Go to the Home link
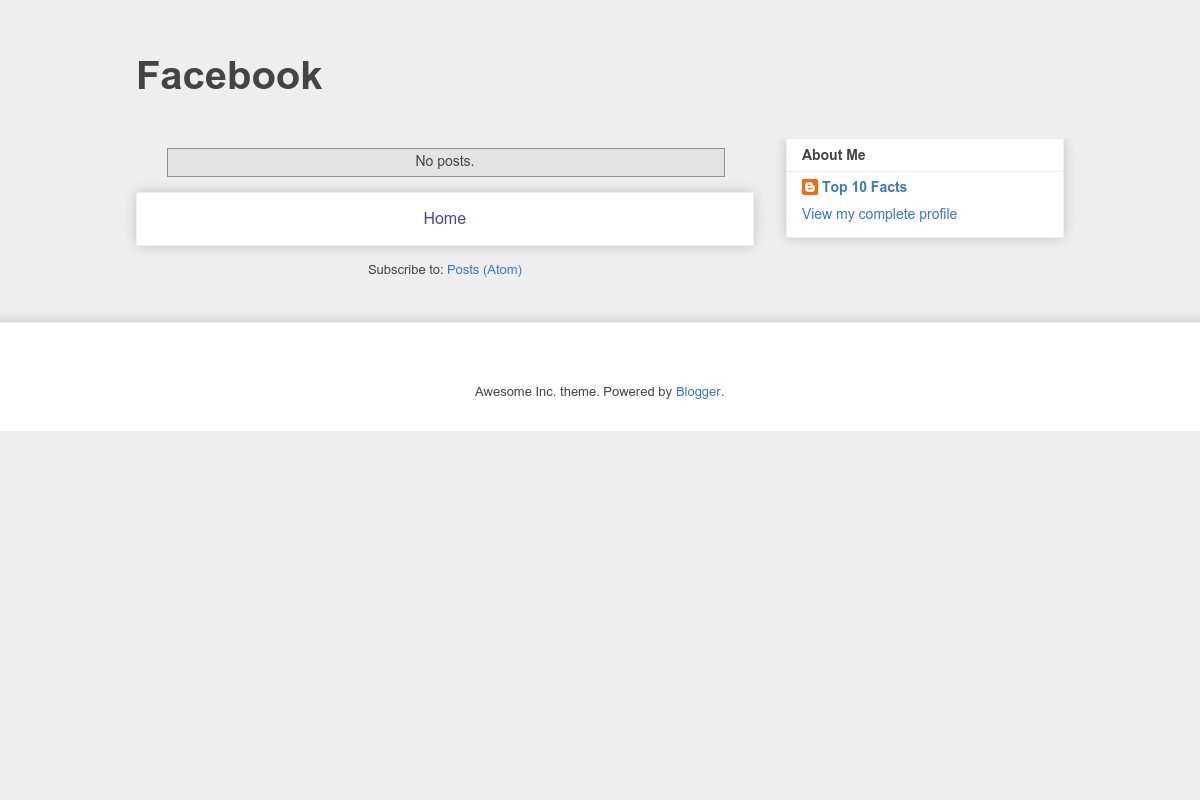This screenshot has width=1200, height=800. pos(444,218)
